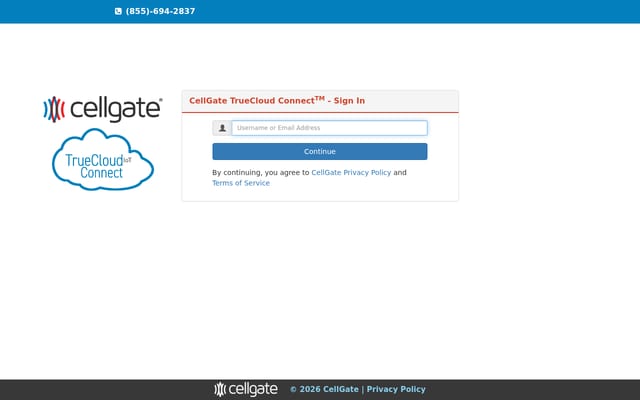The height and width of the screenshot is (400, 640).
Task: Click the CellGate logo in the footer
Action: (246, 389)
